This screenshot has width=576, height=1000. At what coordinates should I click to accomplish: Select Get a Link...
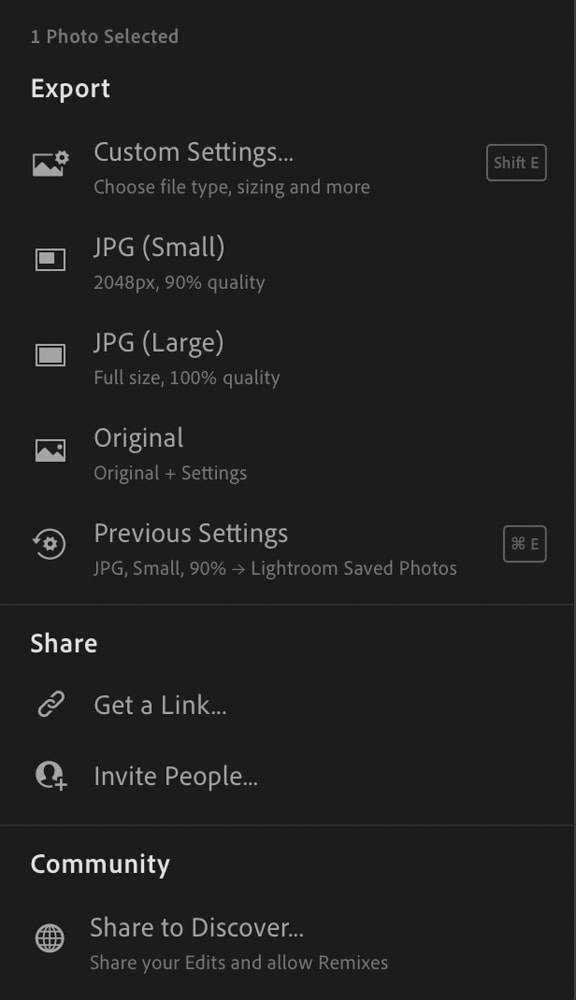(x=288, y=705)
